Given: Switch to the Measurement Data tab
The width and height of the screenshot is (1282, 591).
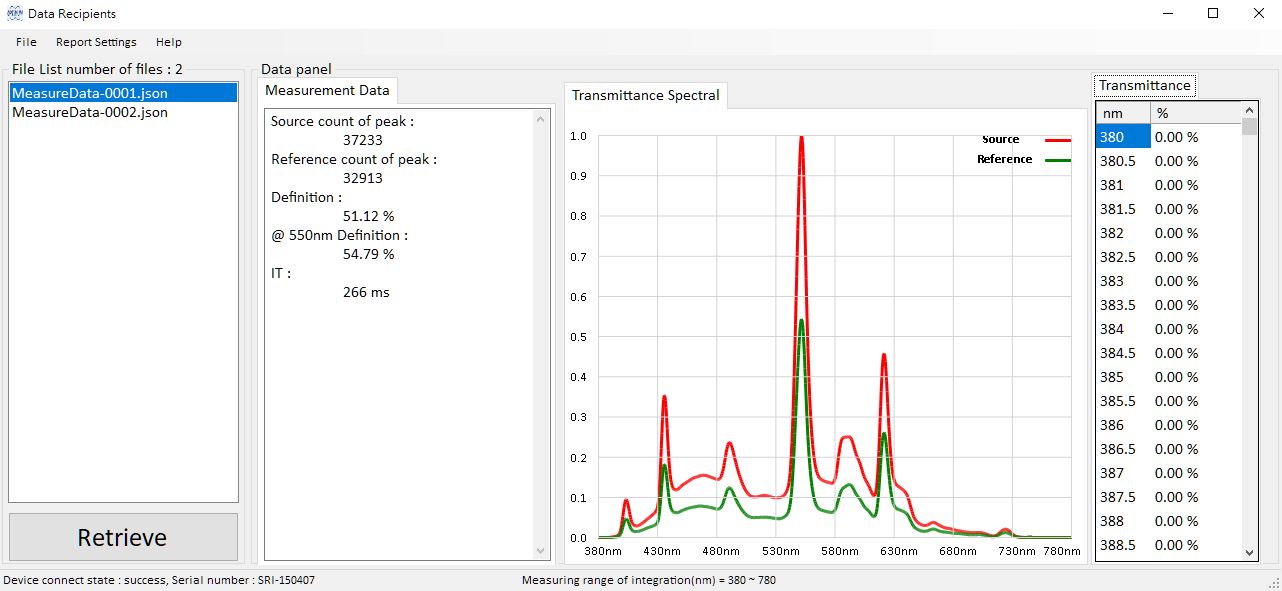Looking at the screenshot, I should (x=327, y=91).
